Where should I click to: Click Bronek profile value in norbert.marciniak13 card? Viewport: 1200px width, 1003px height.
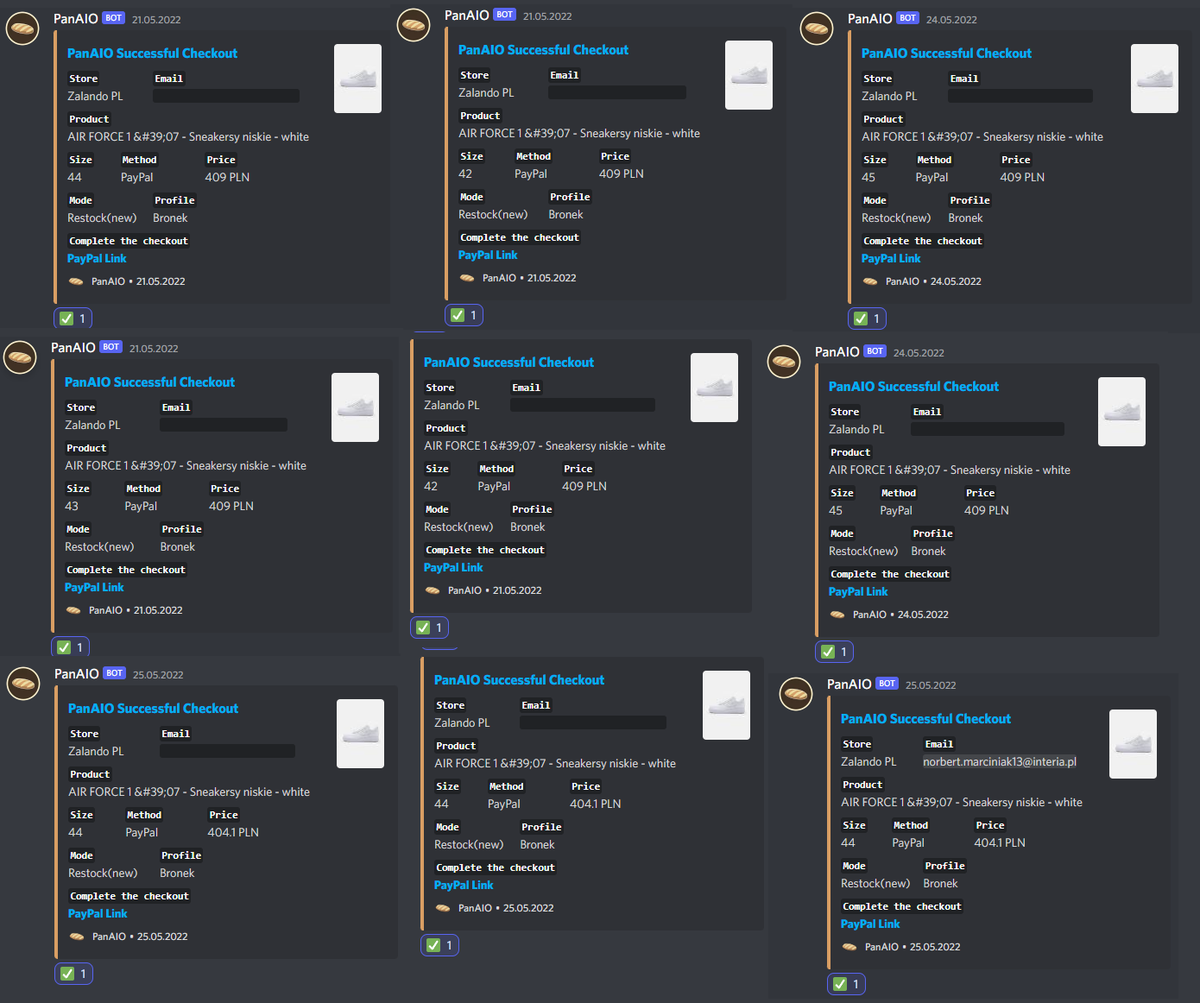pos(941,883)
